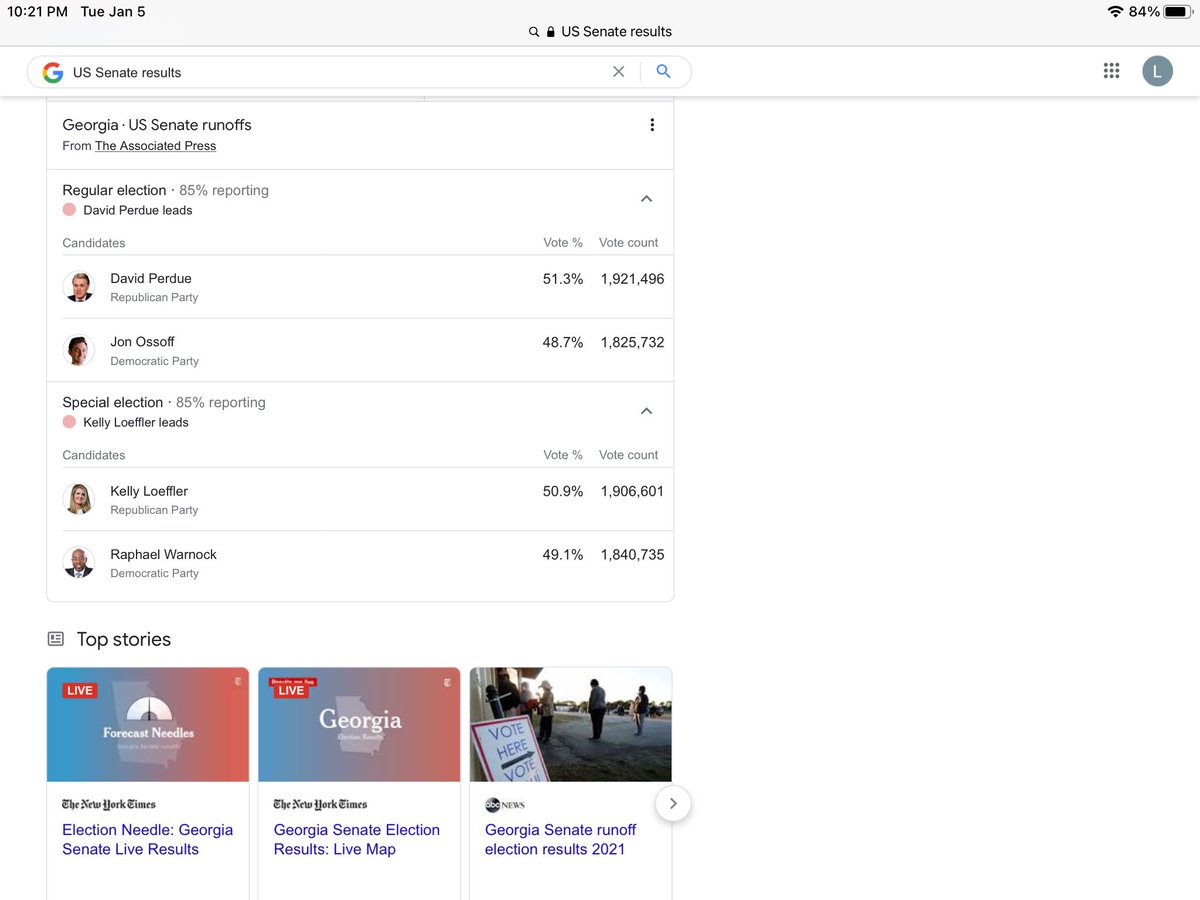
Task: Click the 48.7% vote percentage
Action: click(x=563, y=342)
